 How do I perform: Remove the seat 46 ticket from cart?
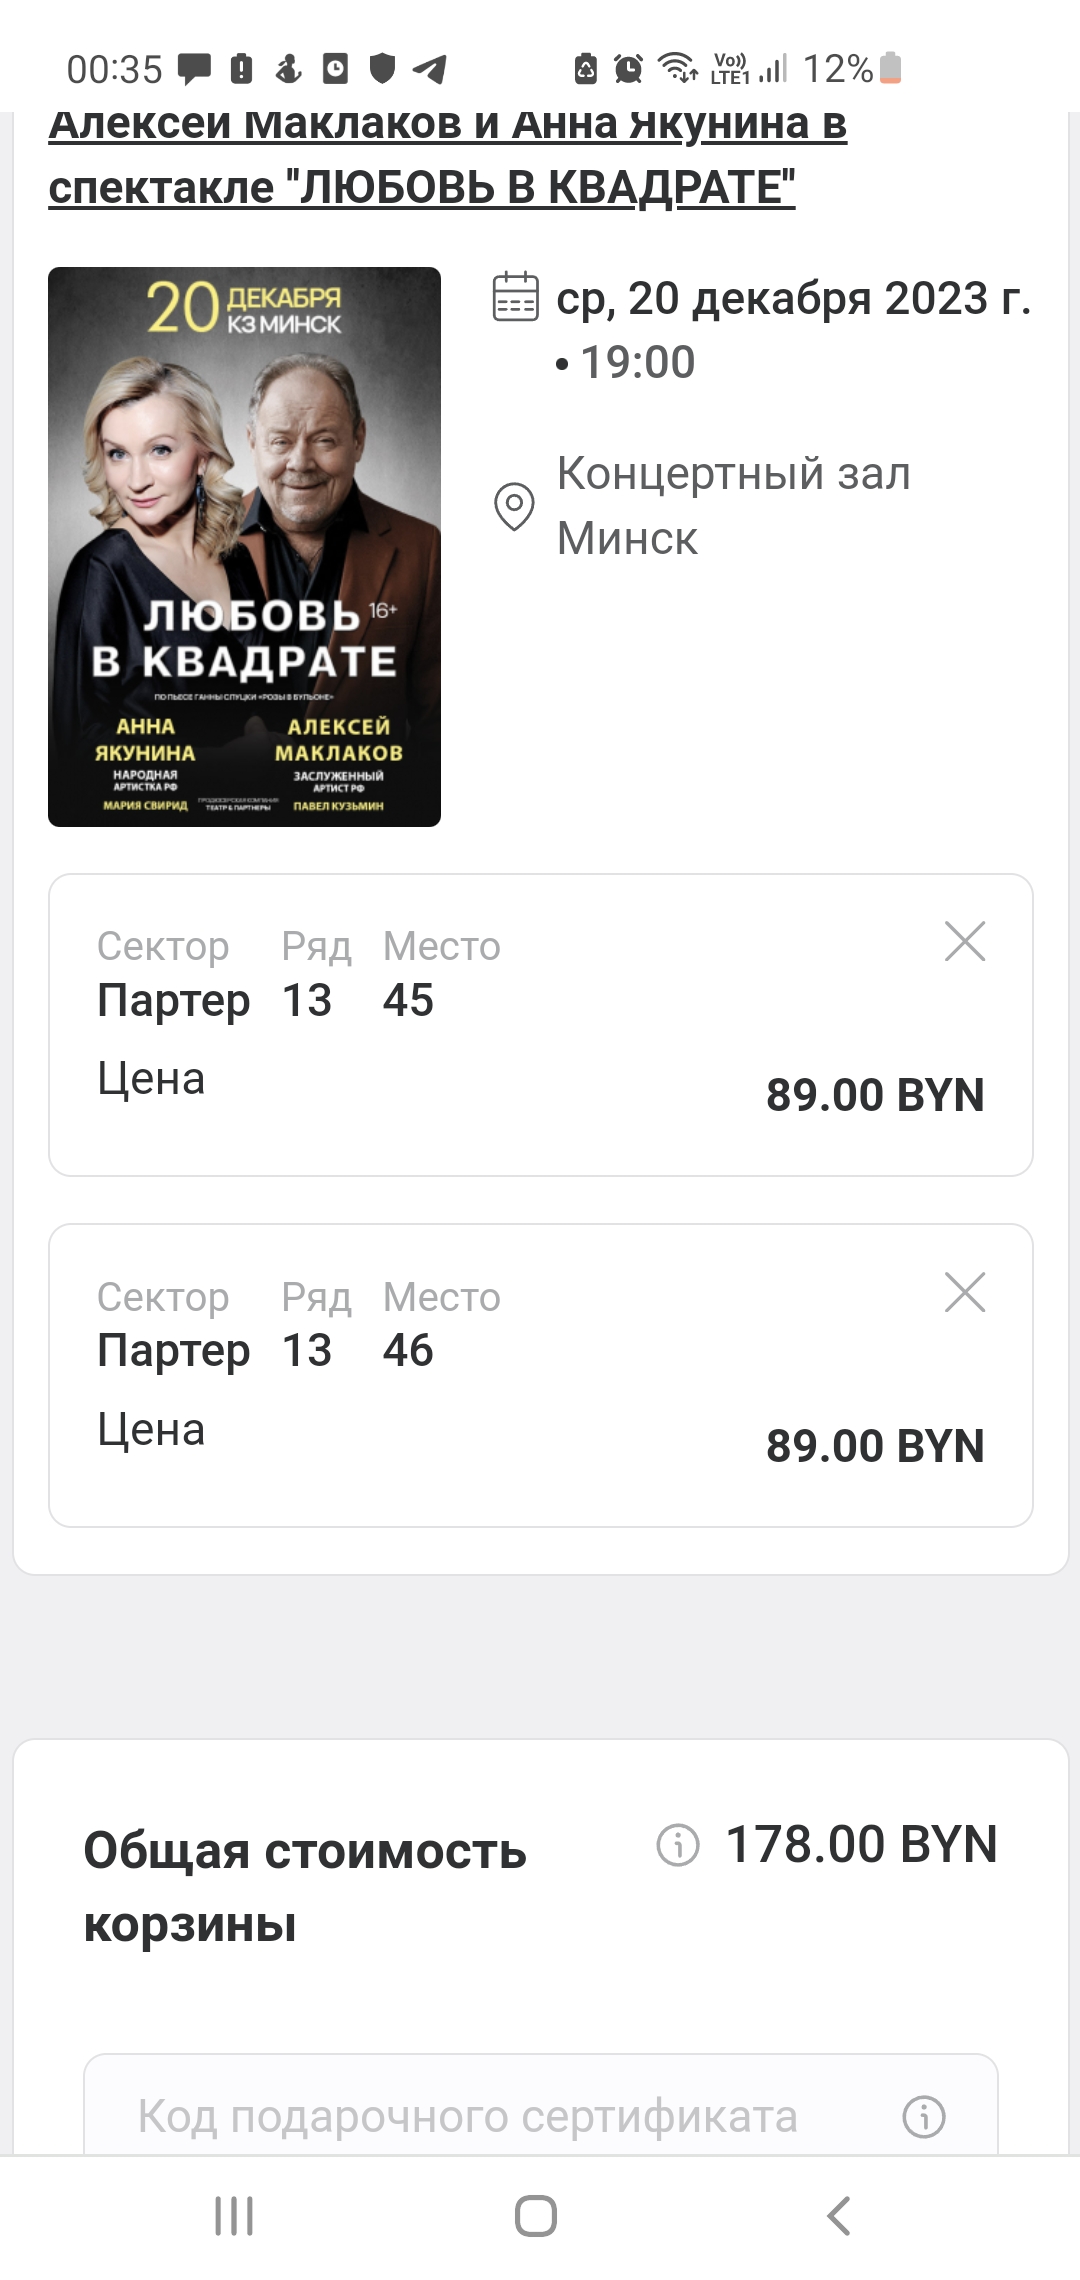965,1293
